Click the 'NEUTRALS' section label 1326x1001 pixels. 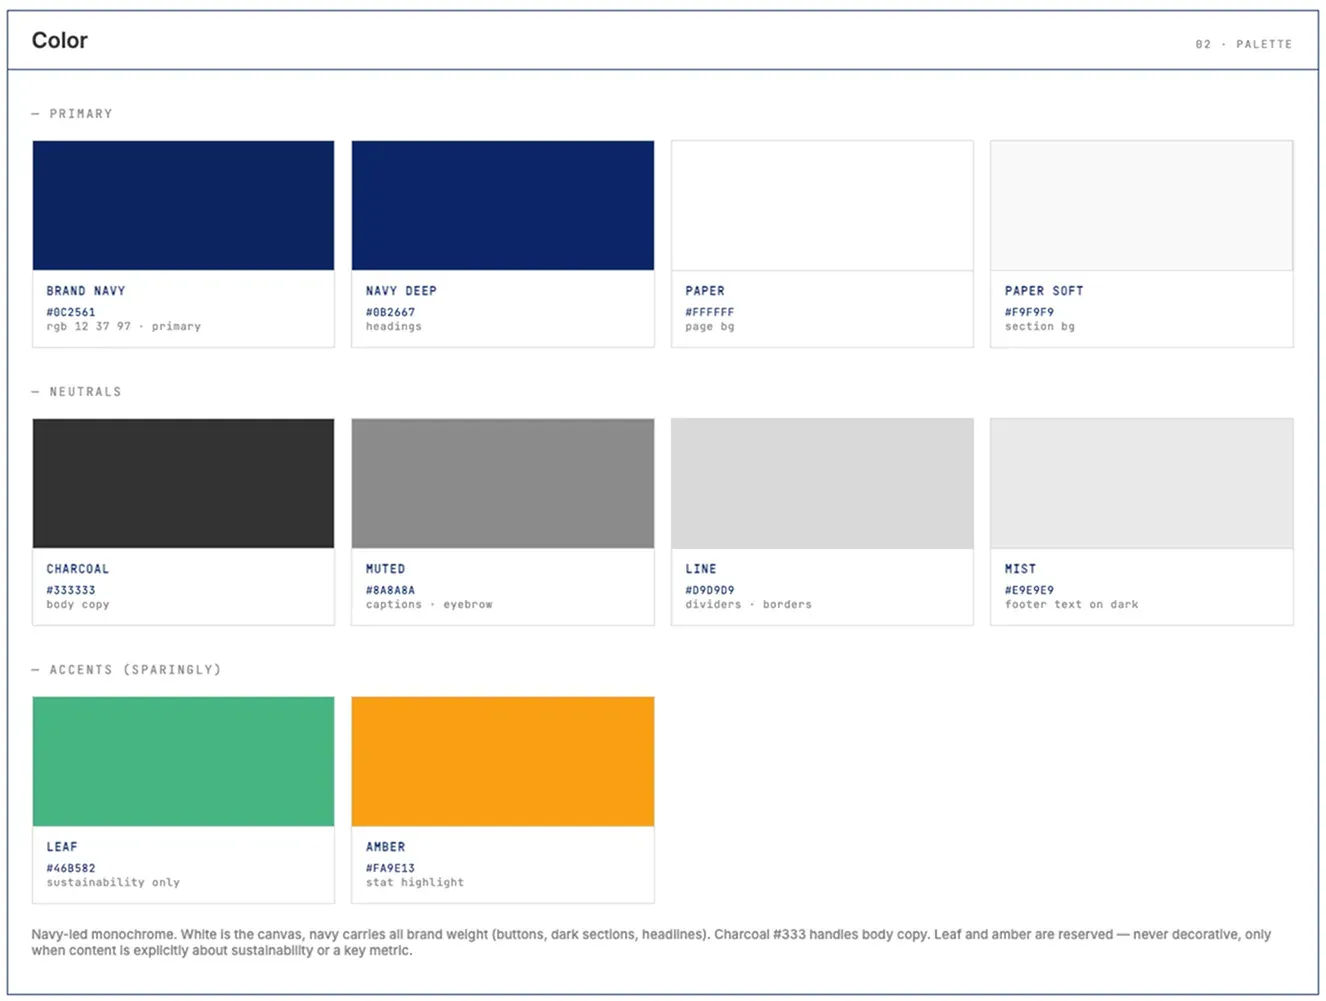click(x=85, y=392)
